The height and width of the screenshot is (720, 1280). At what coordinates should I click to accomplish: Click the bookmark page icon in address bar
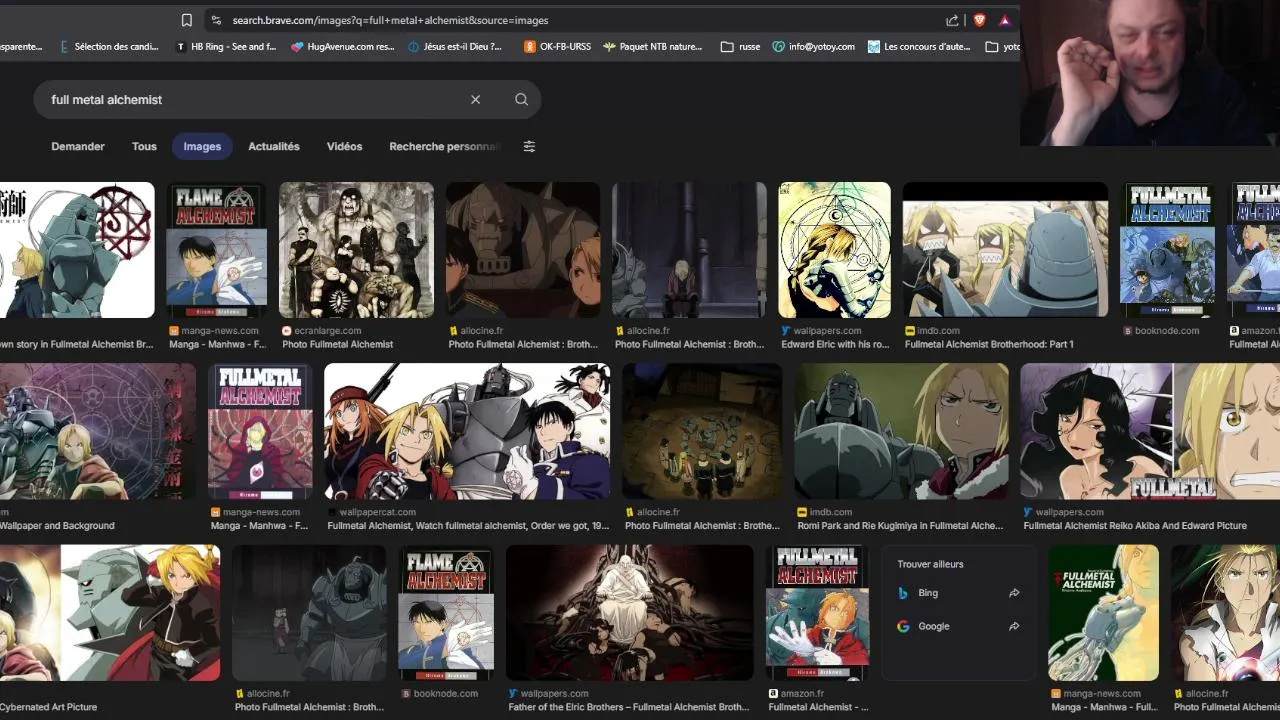coord(187,20)
